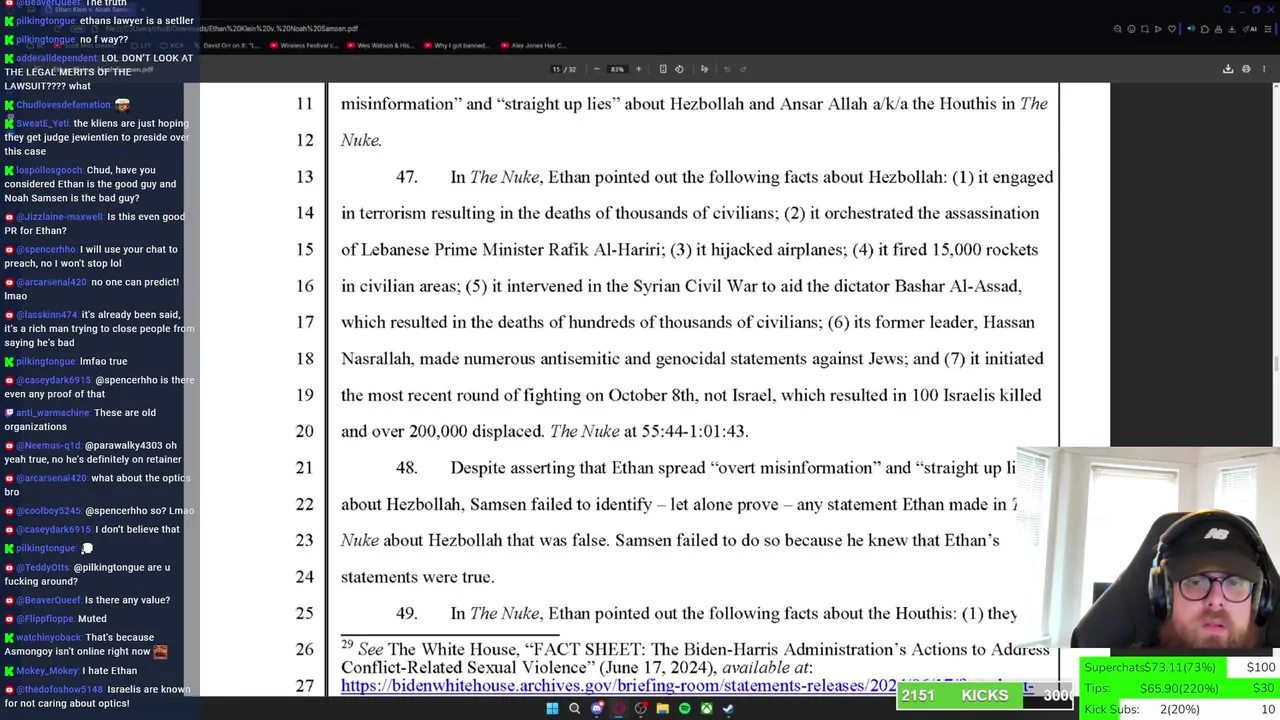Click the Superchats goal progress bar

point(1180,667)
